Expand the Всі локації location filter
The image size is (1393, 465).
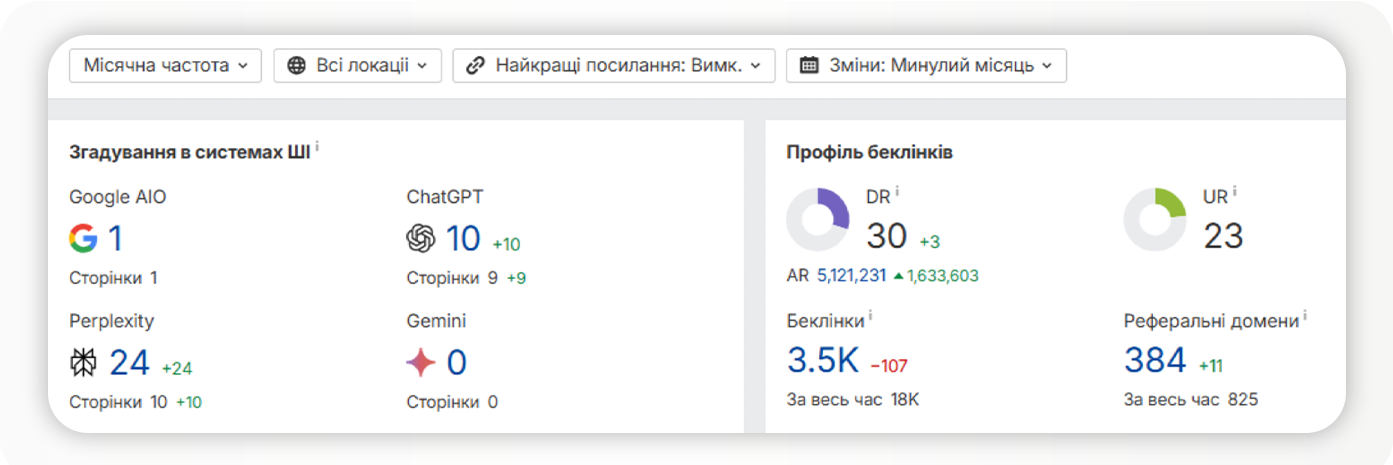pos(357,66)
